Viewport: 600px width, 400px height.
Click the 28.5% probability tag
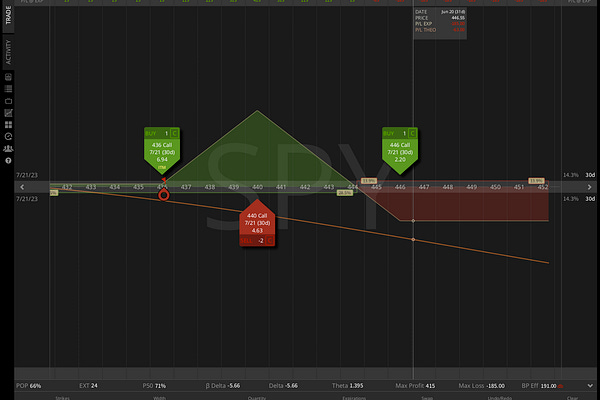[x=345, y=193]
